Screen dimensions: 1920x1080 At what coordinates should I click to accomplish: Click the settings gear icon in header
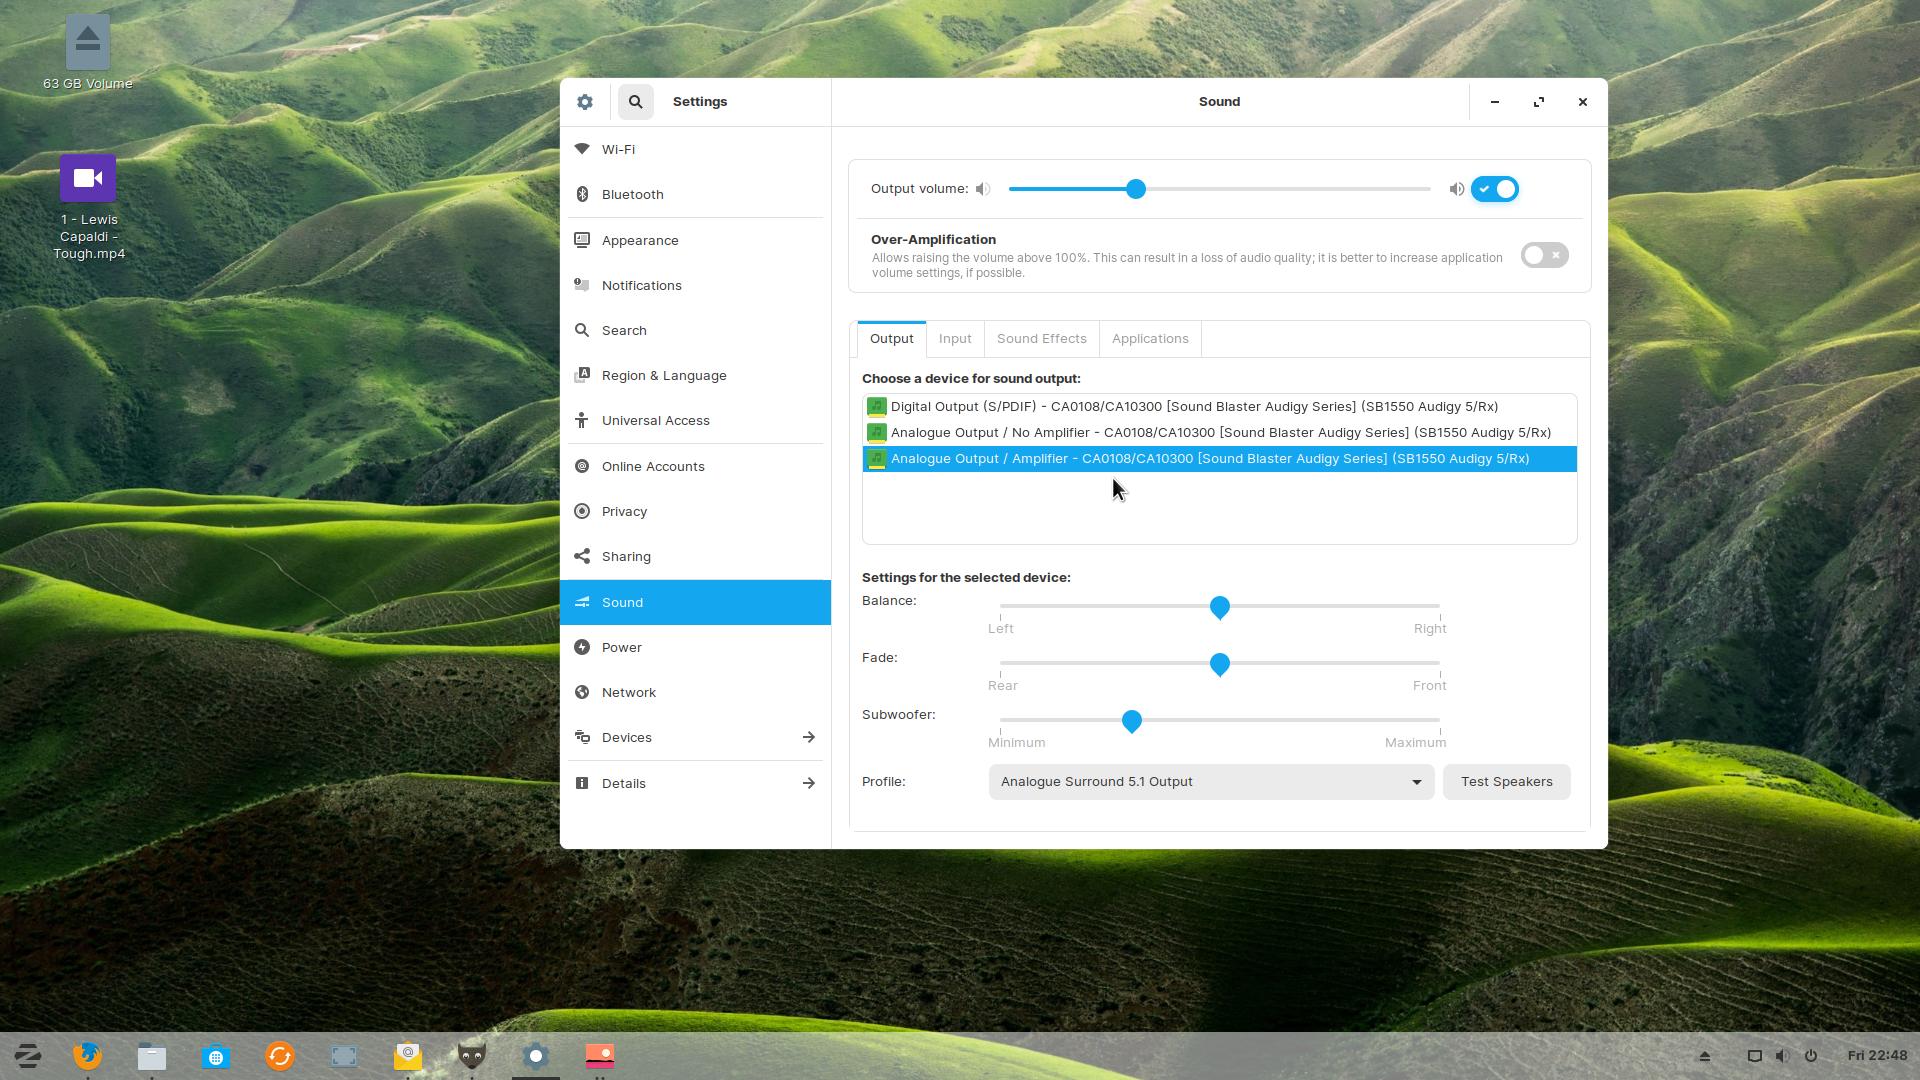click(x=585, y=102)
